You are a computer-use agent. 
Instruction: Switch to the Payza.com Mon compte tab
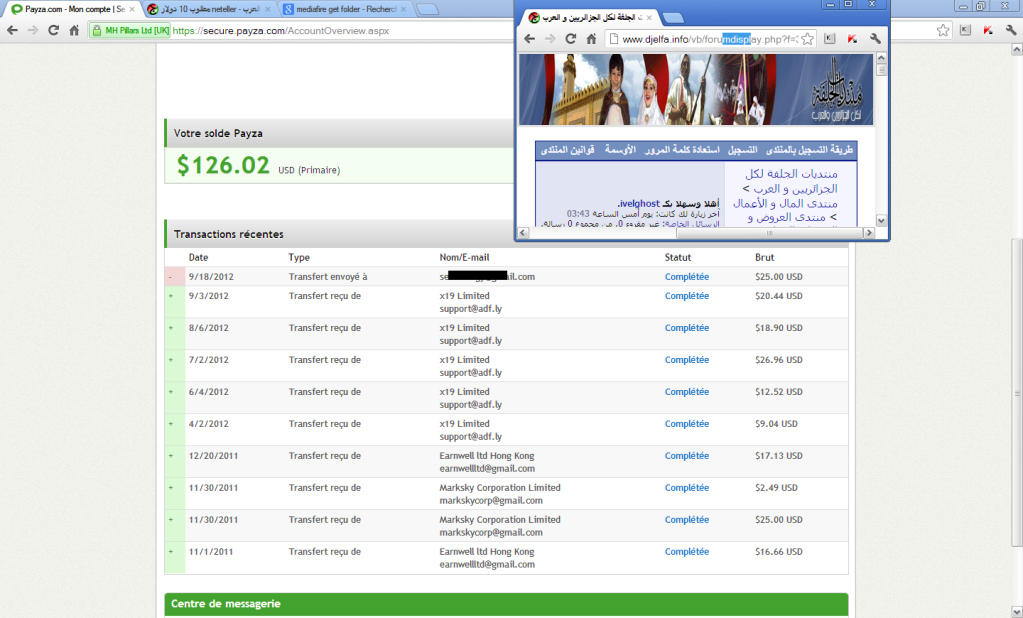[71, 9]
